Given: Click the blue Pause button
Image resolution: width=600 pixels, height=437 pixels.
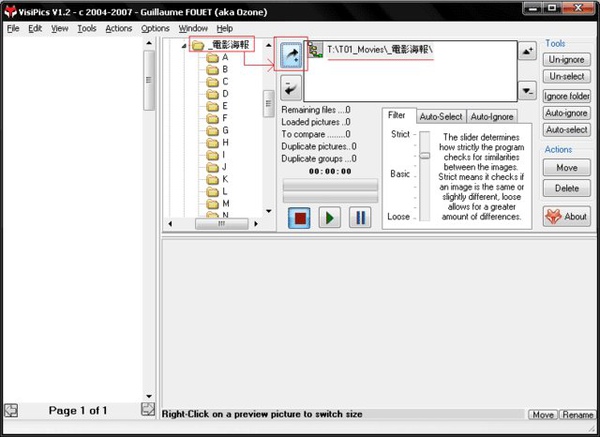Looking at the screenshot, I should (x=360, y=218).
